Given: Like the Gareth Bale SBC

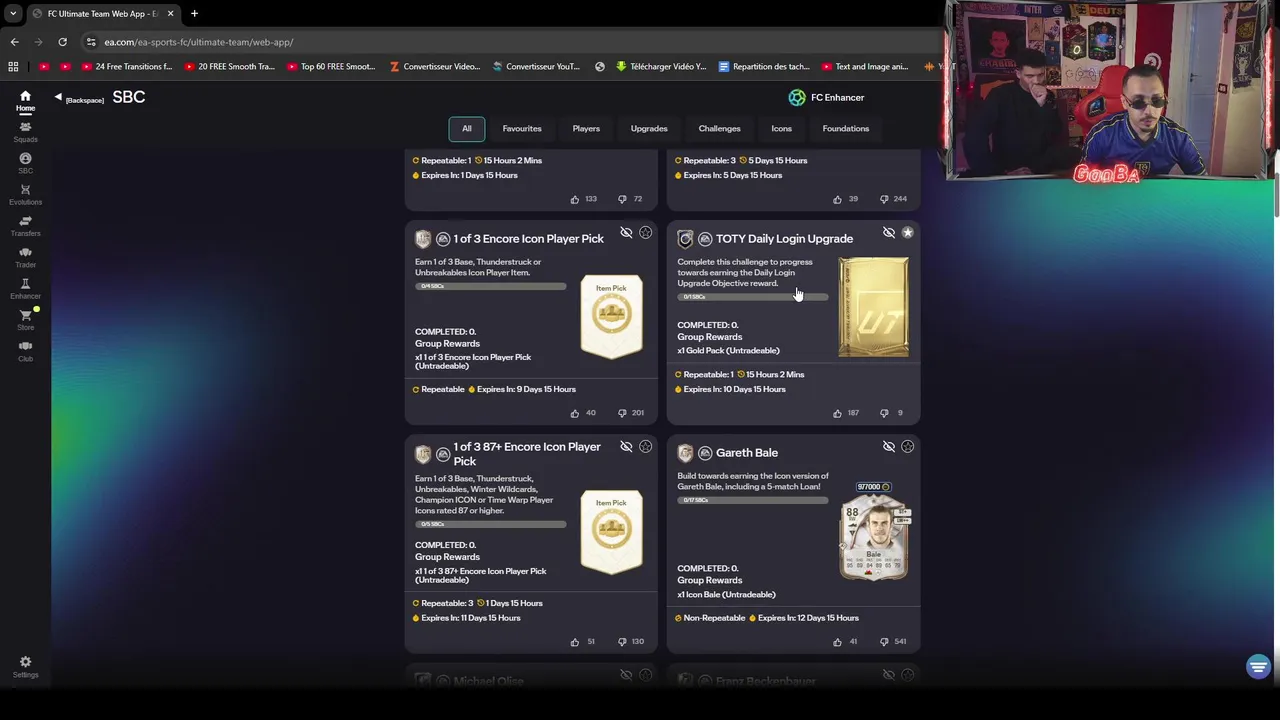Looking at the screenshot, I should click(837, 641).
